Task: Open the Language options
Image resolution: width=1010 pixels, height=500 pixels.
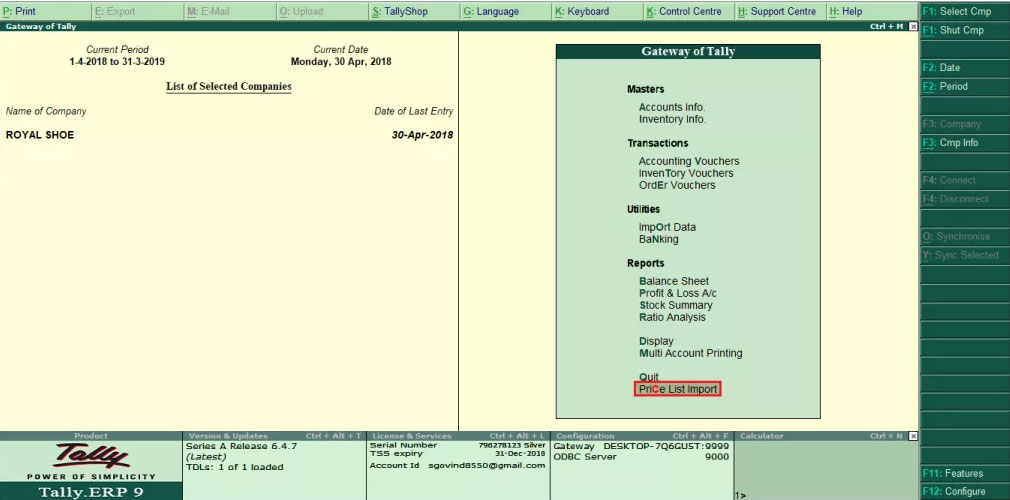Action: (506, 12)
